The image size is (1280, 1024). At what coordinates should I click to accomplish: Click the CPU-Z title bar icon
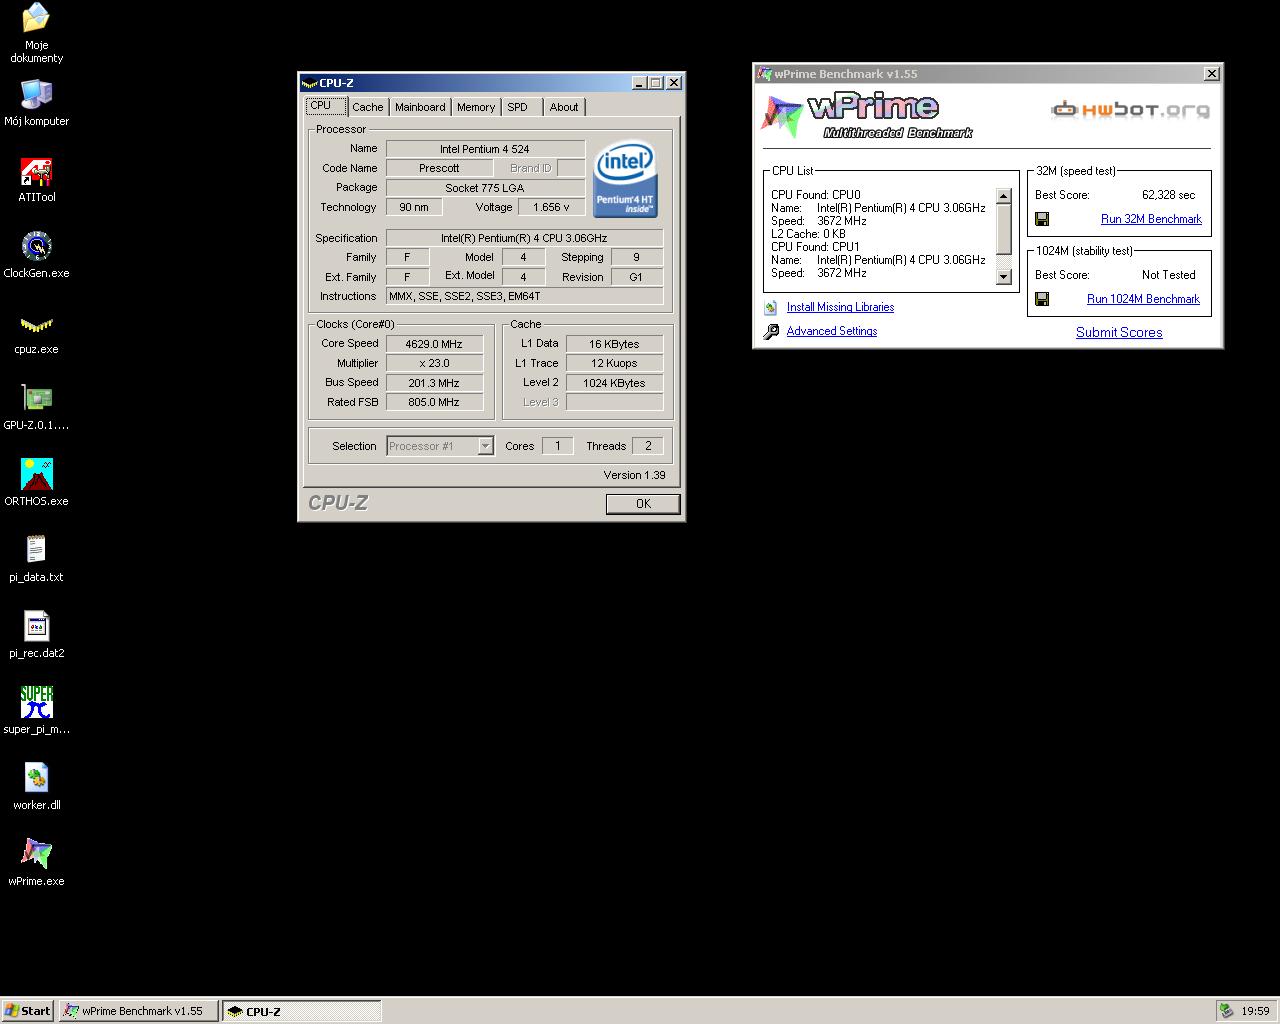tap(310, 83)
